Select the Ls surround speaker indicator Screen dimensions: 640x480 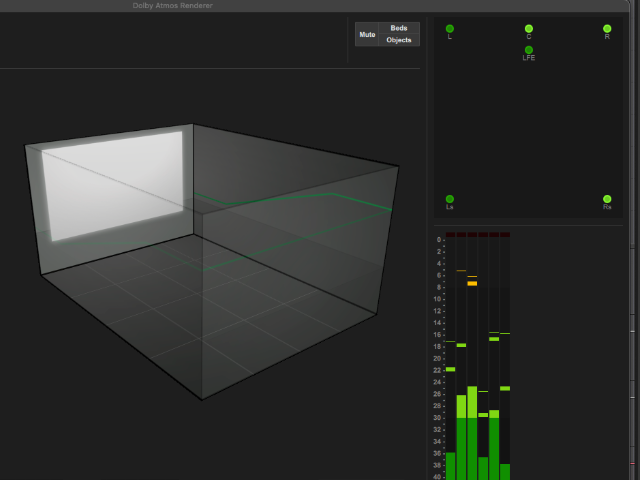click(450, 199)
